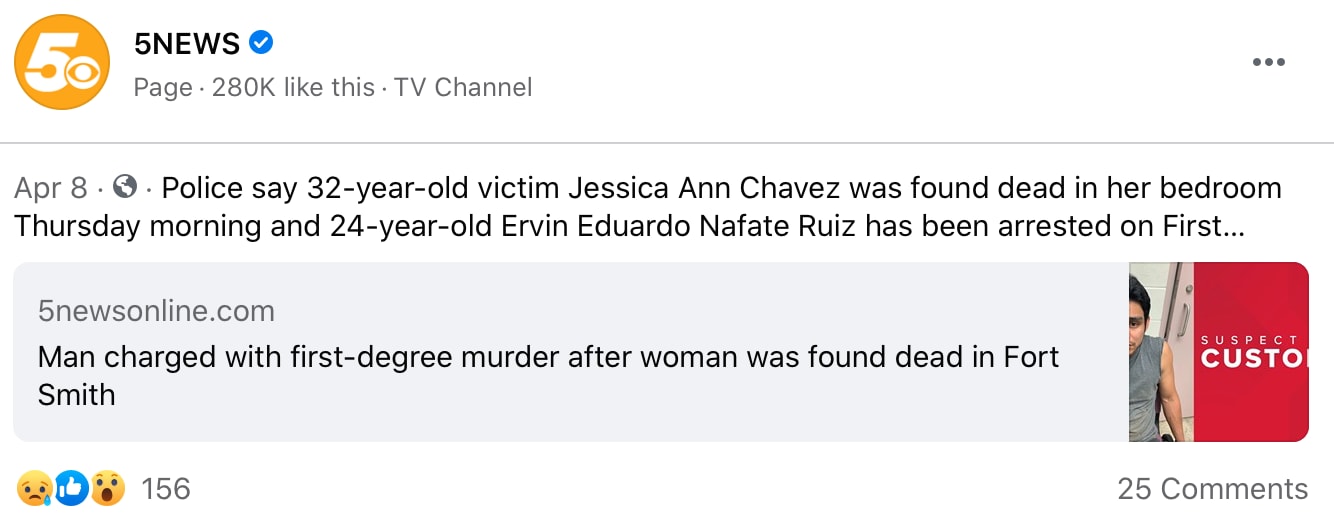Image resolution: width=1334 pixels, height=530 pixels.
Task: Click the 'TV Channel' category label
Action: (463, 88)
